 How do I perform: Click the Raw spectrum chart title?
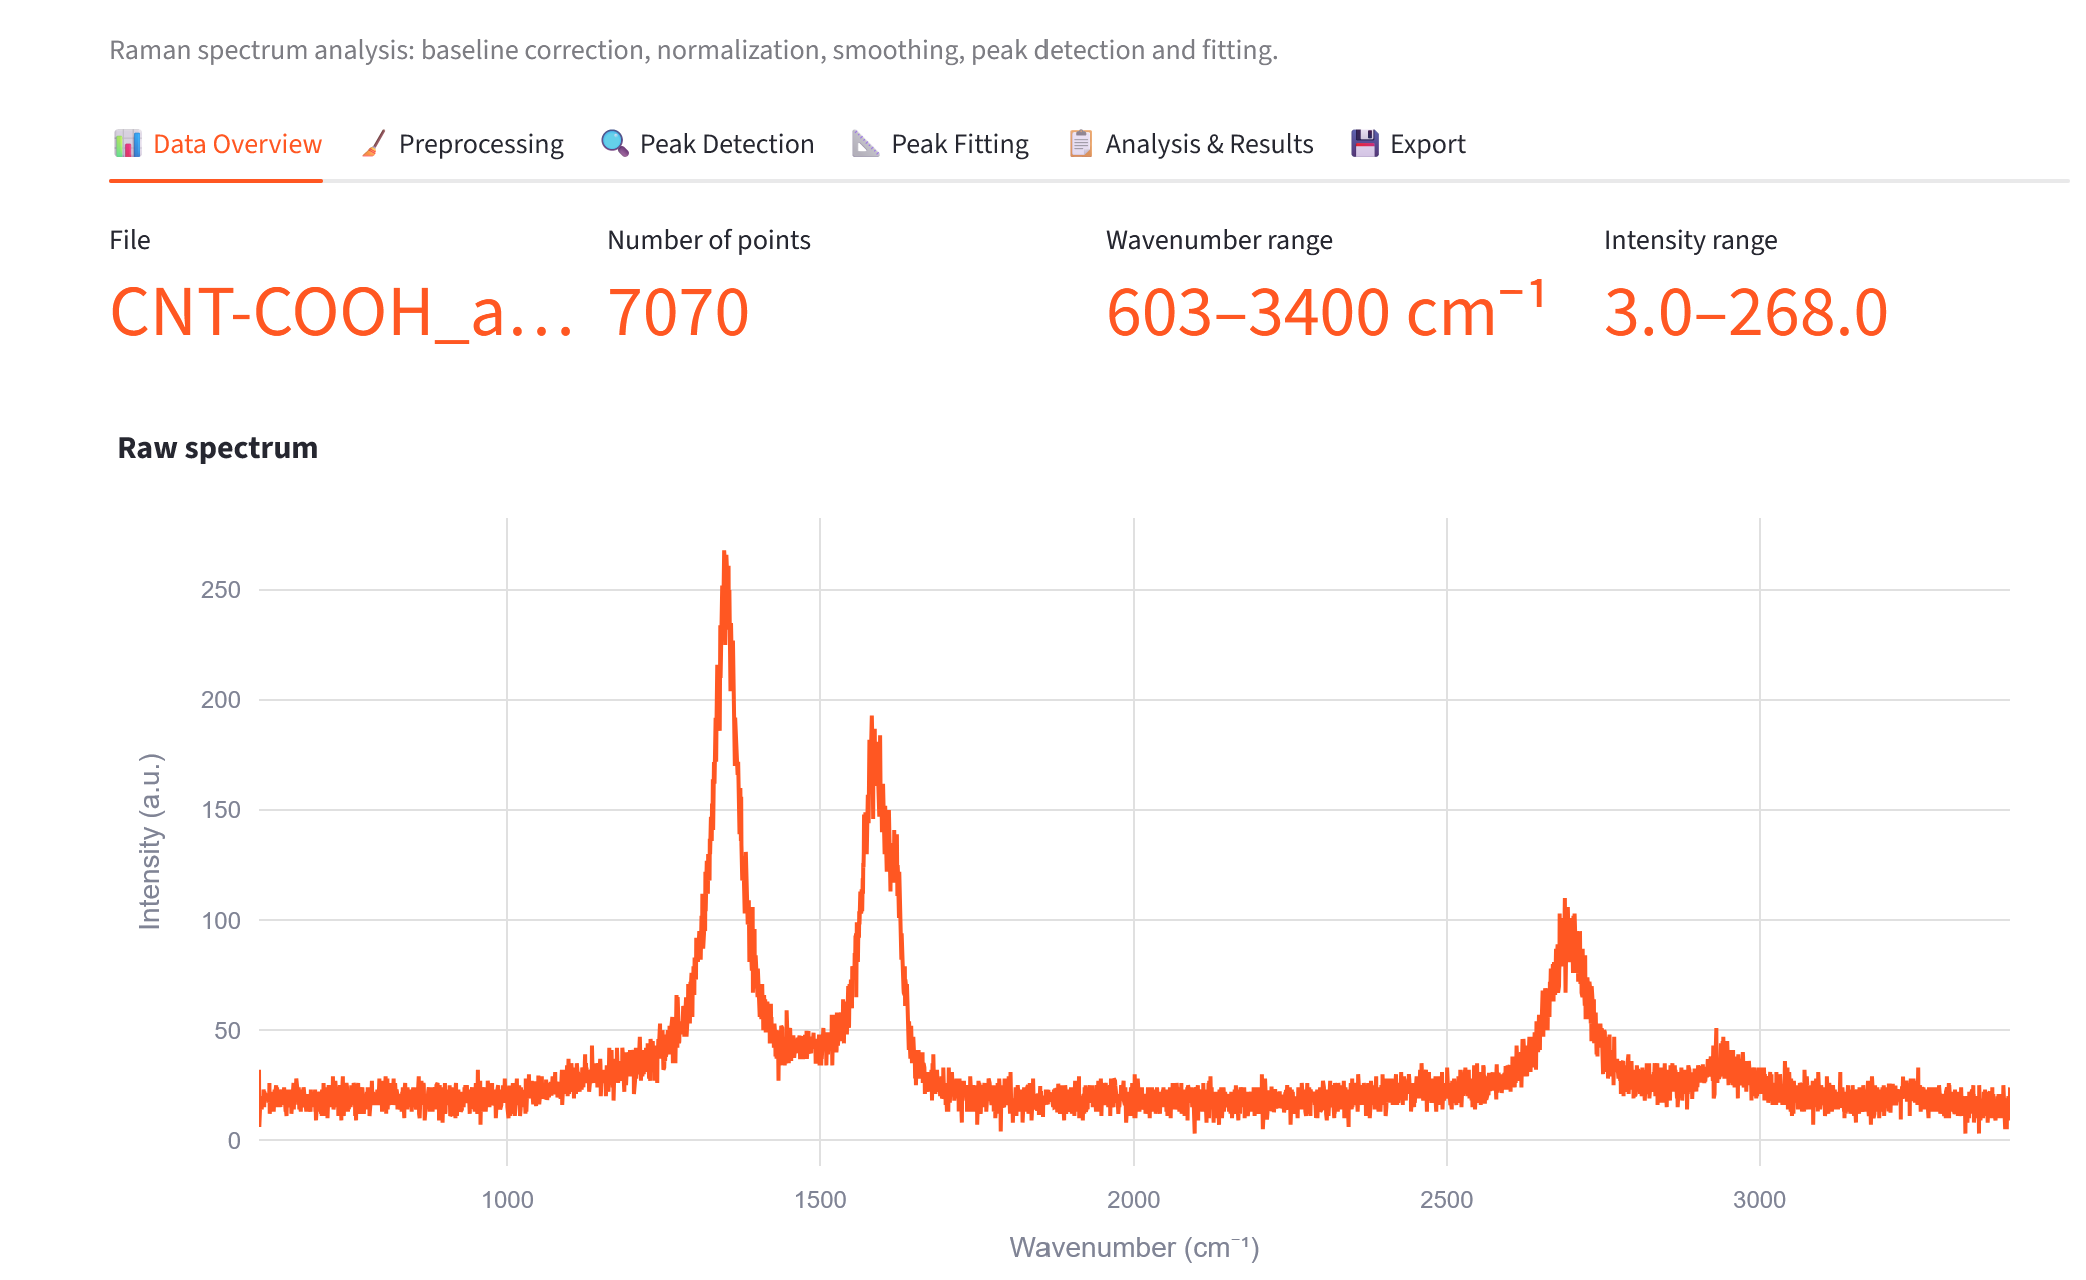click(x=218, y=448)
